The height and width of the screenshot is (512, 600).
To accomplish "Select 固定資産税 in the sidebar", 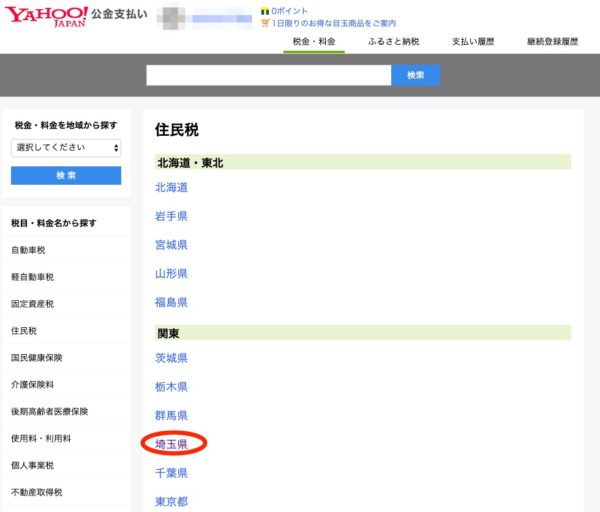I will pos(32,304).
